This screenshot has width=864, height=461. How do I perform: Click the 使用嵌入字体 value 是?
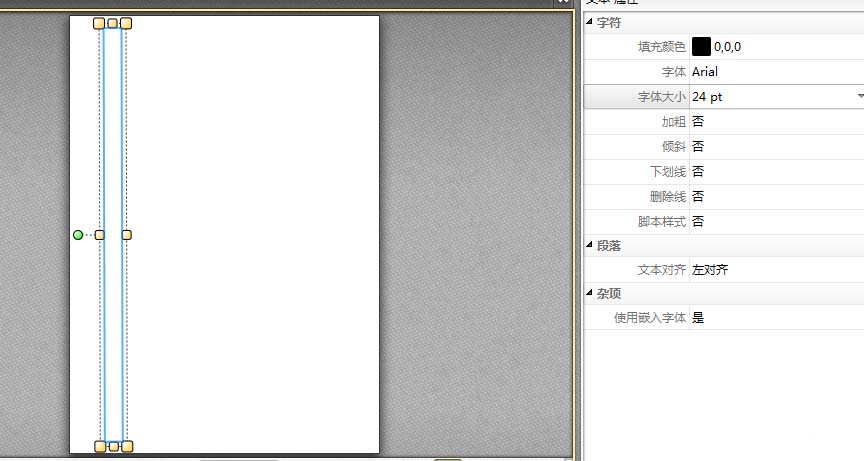tap(698, 318)
